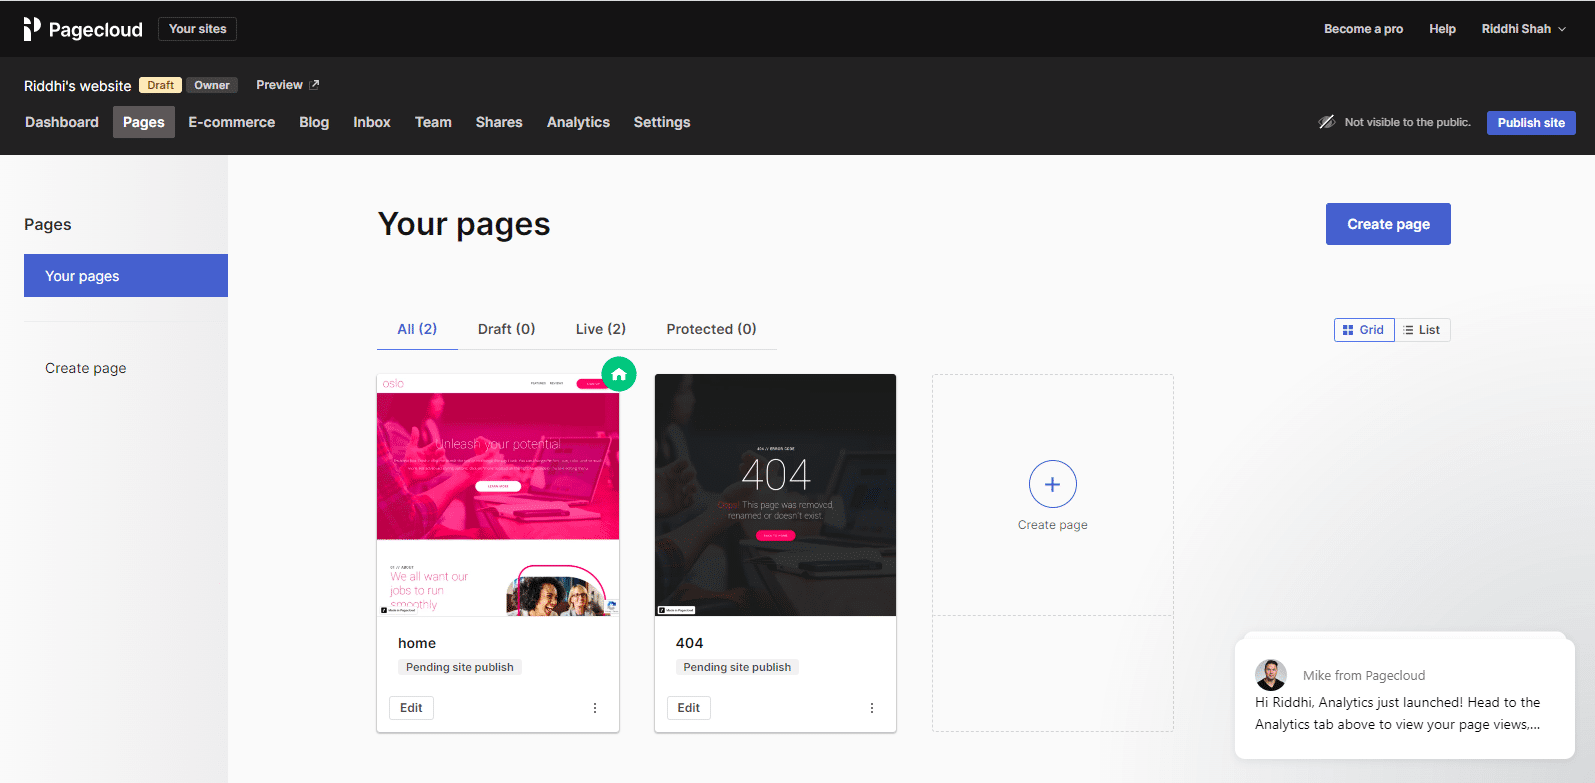Select the Draft (0) tab
Image resolution: width=1595 pixels, height=783 pixels.
506,329
